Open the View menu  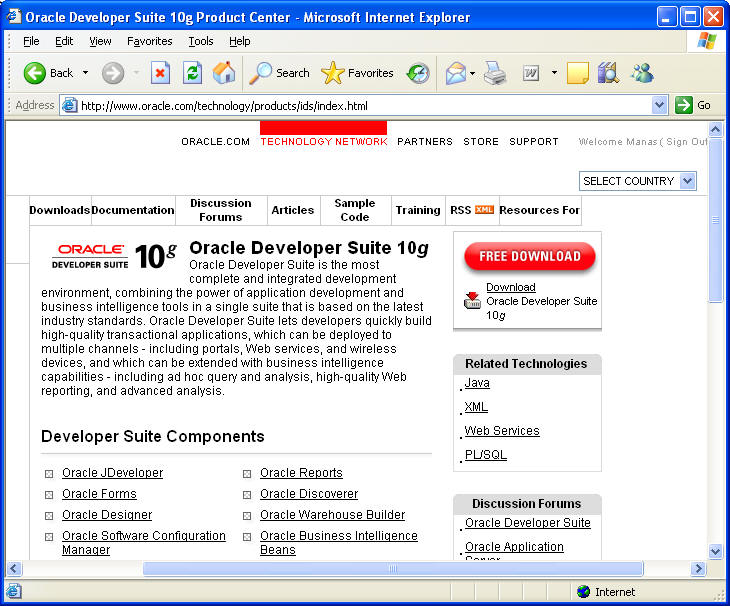coord(100,41)
